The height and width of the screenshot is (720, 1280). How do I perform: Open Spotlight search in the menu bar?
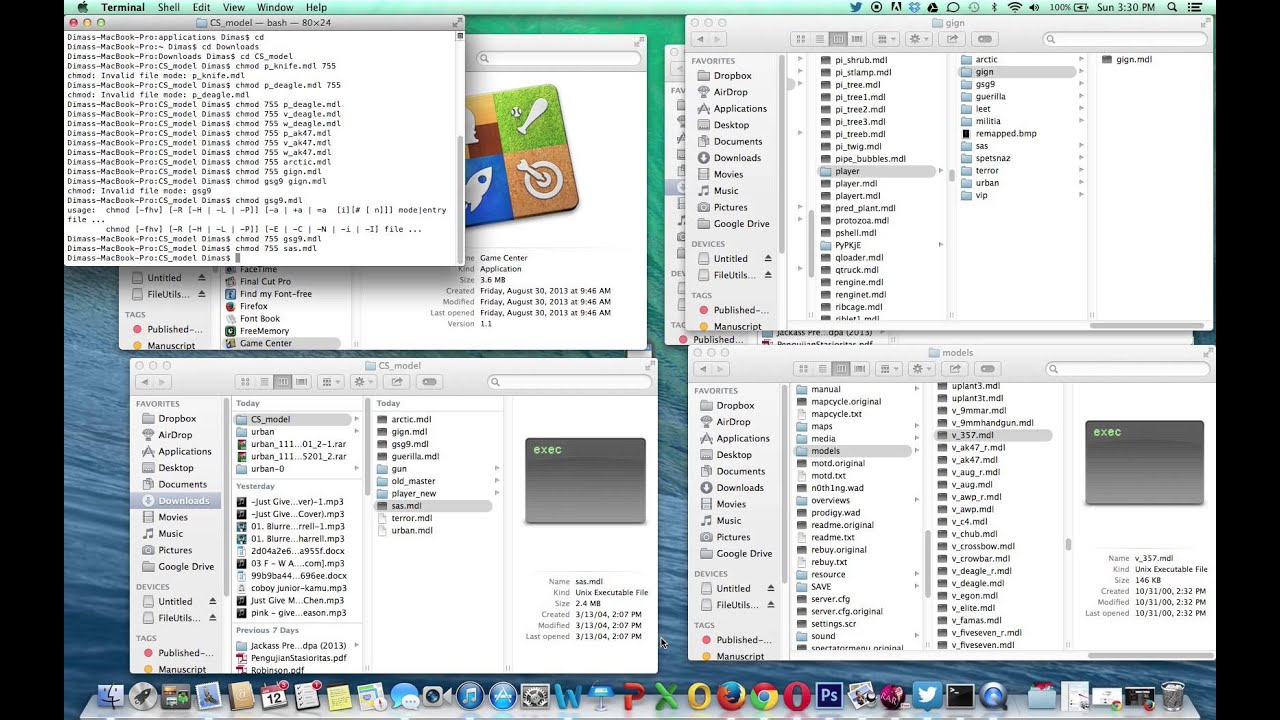click(x=1172, y=7)
